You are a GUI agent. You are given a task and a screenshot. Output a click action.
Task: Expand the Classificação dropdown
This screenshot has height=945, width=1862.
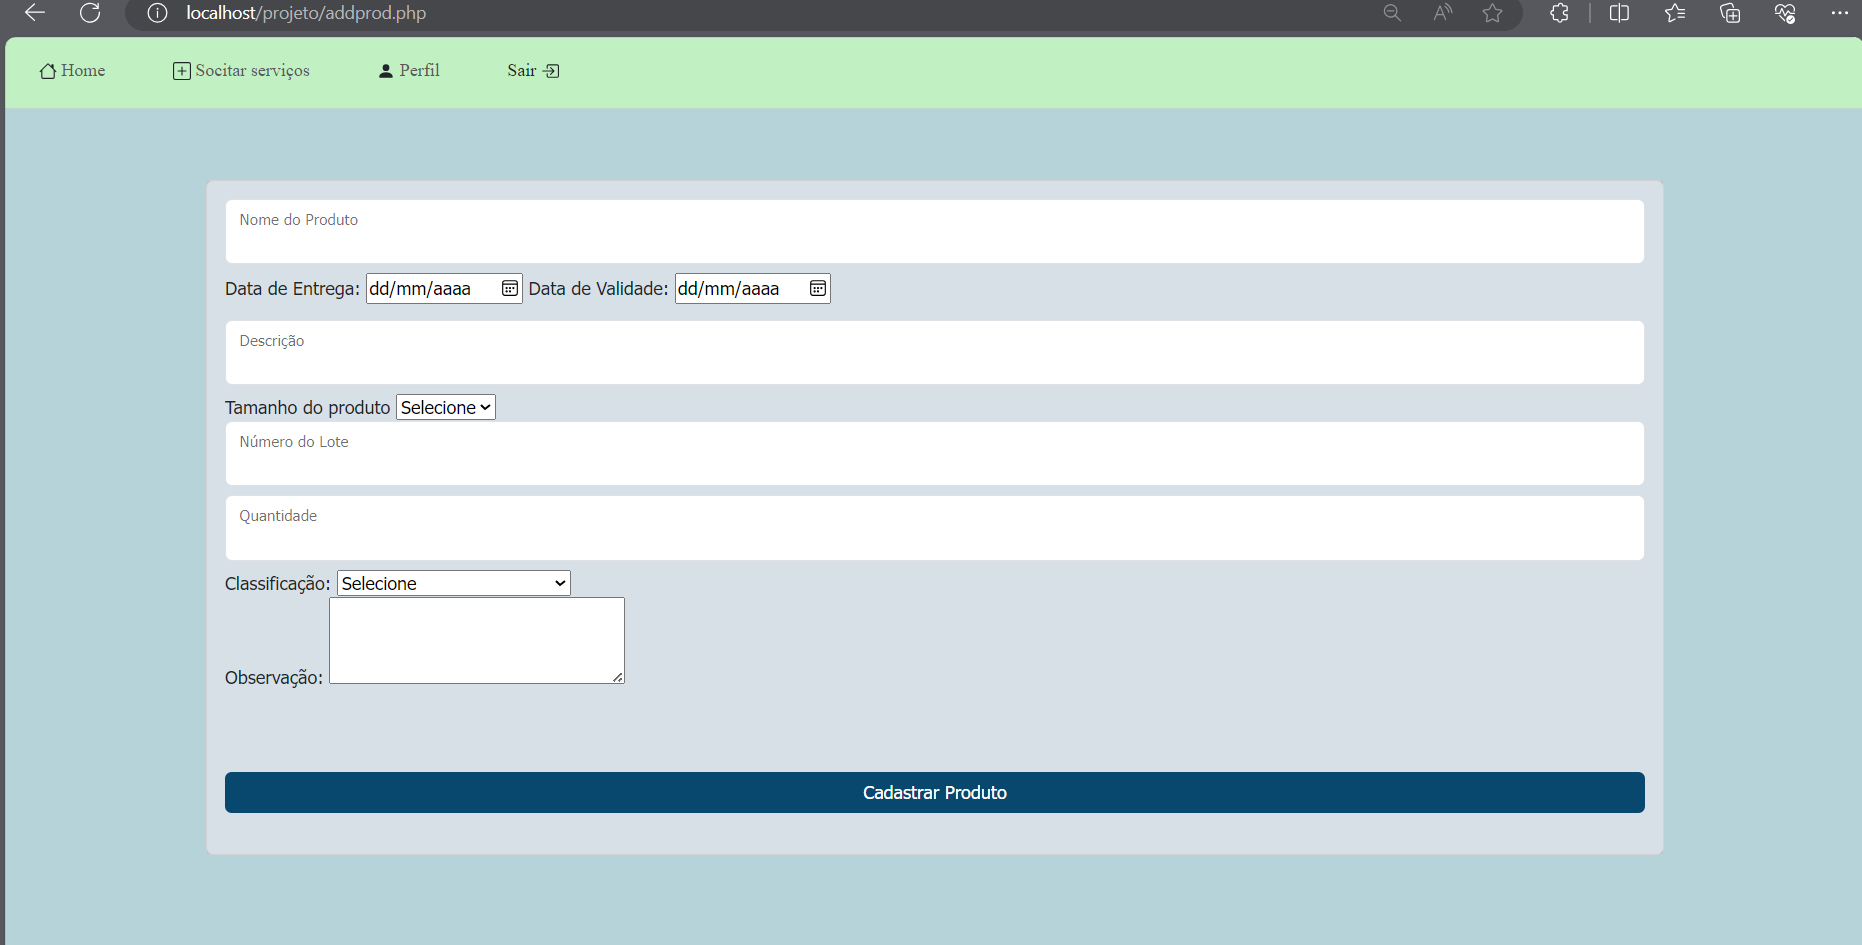pyautogui.click(x=453, y=584)
